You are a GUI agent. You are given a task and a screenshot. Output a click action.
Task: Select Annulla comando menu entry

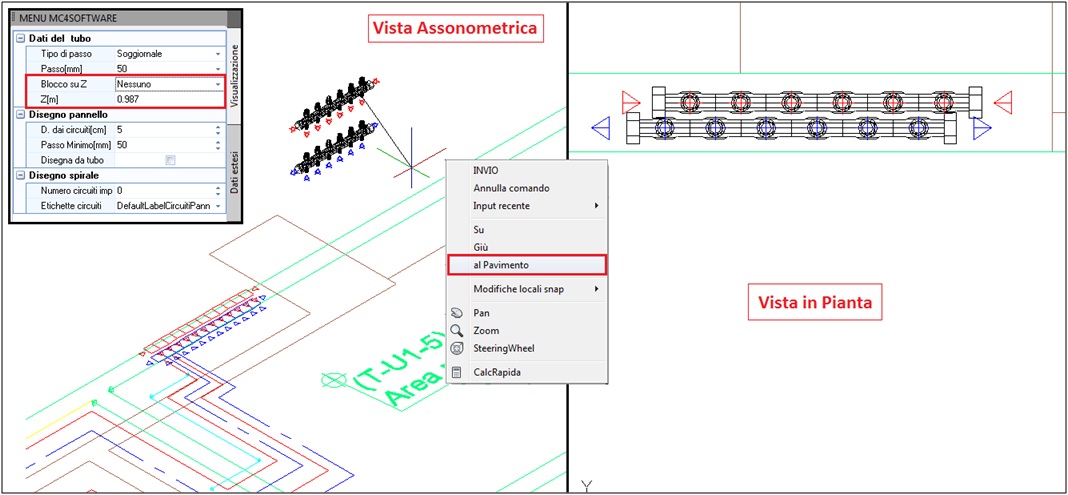(511, 188)
